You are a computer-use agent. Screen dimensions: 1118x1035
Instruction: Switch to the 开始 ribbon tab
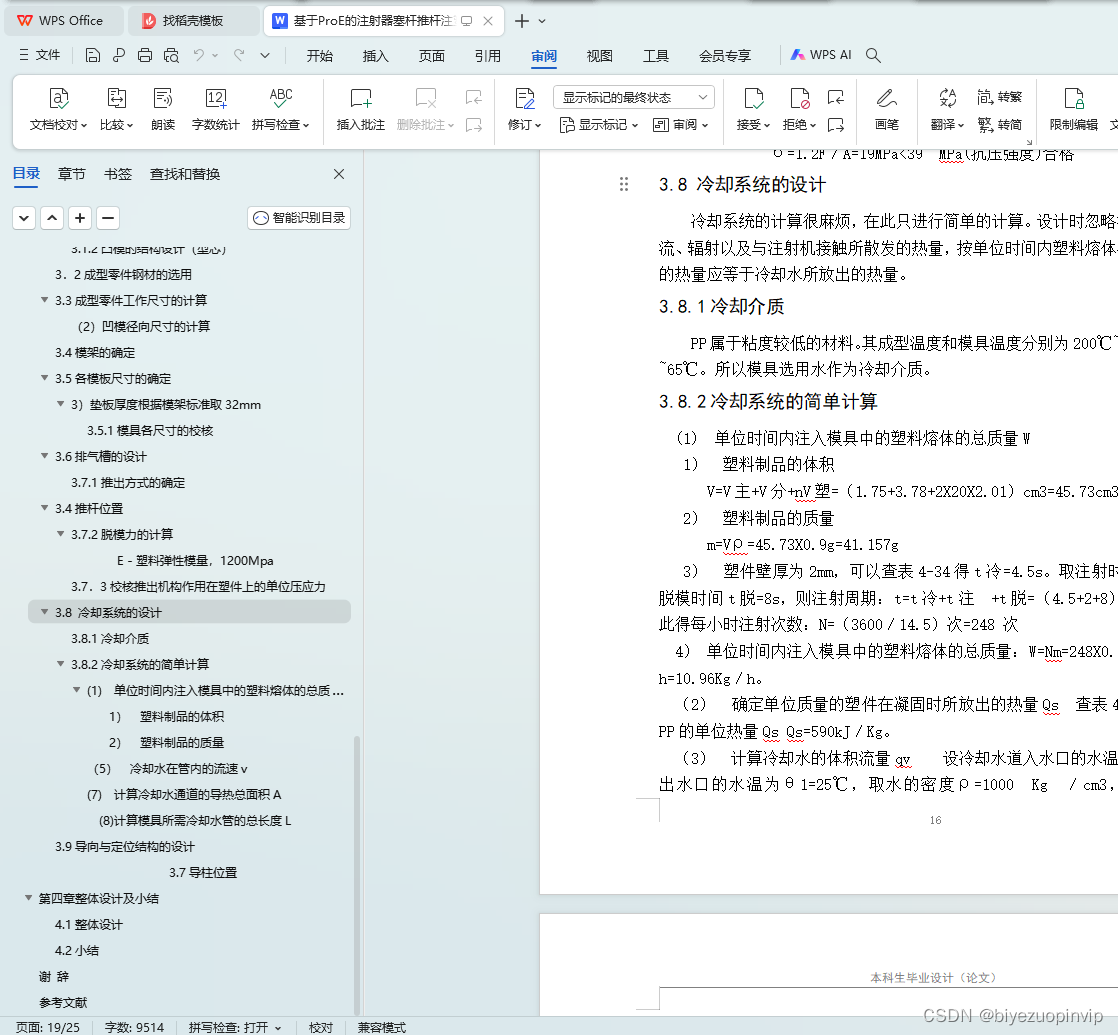(319, 56)
